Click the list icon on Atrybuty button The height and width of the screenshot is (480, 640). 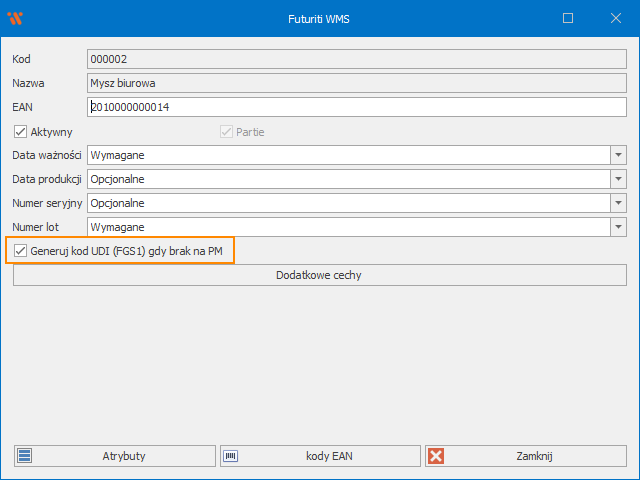[x=26, y=456]
